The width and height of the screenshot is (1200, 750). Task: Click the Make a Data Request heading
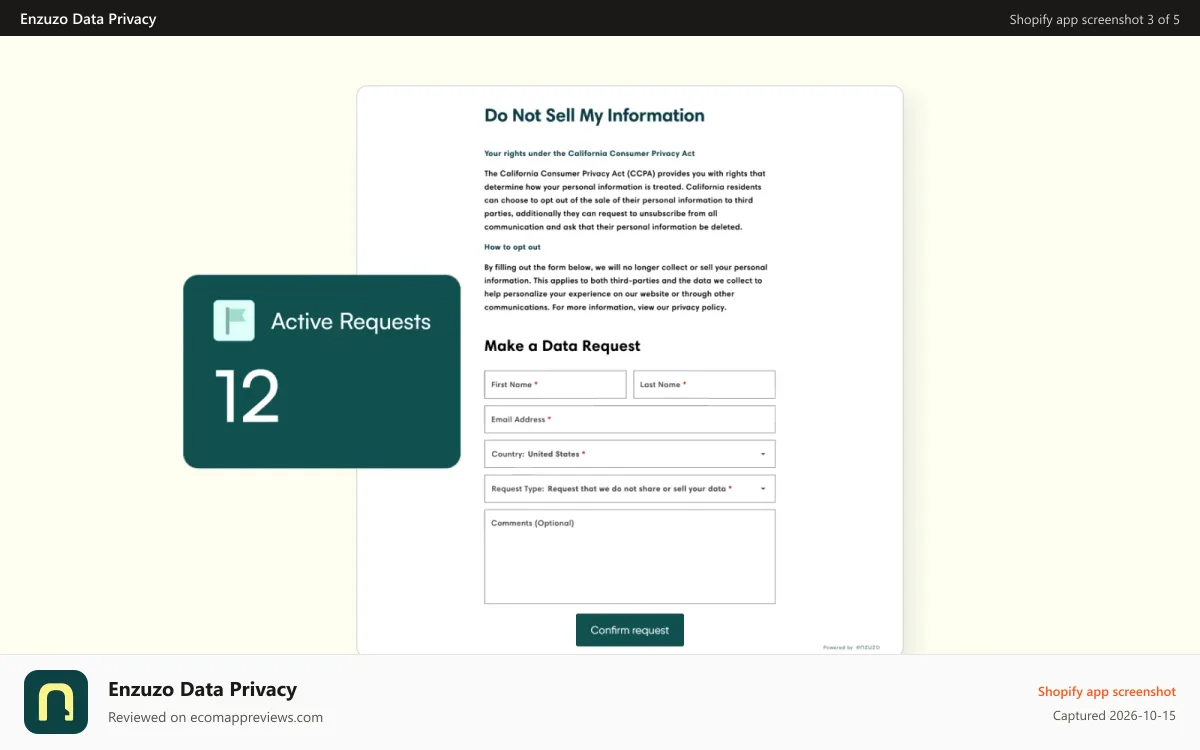pos(562,346)
